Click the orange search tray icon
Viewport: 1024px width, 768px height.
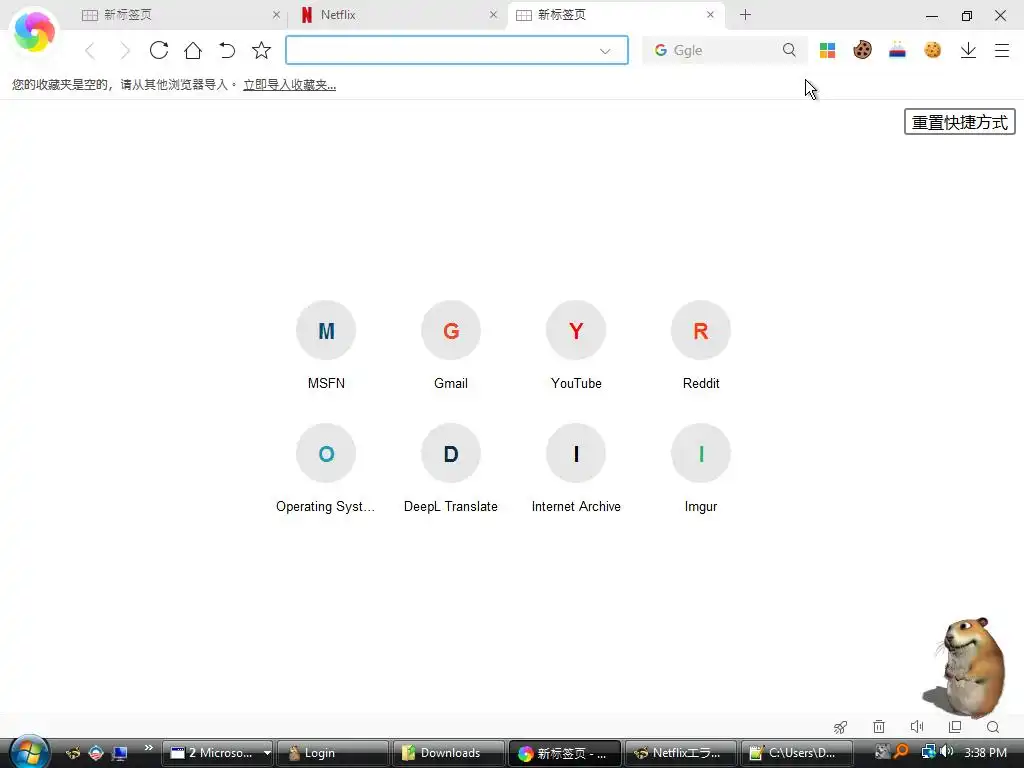pyautogui.click(x=902, y=752)
